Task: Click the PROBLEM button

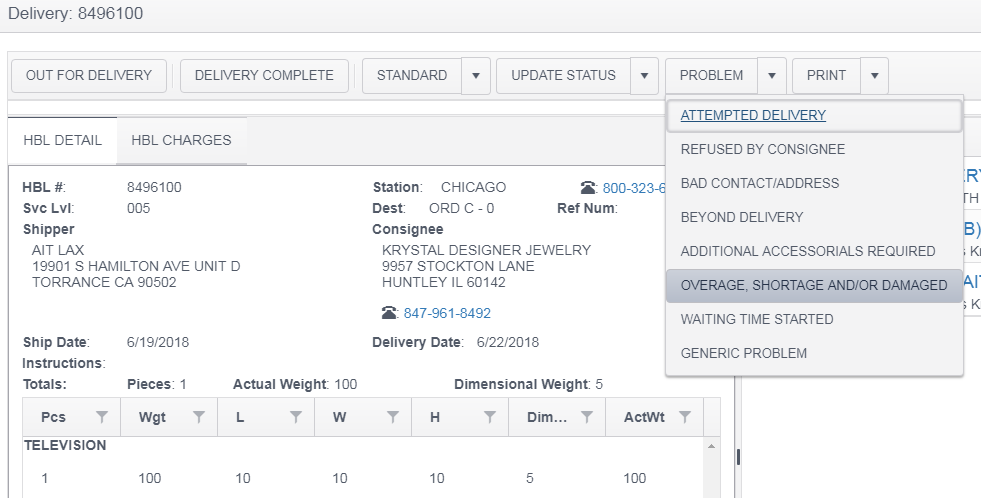Action: [711, 76]
